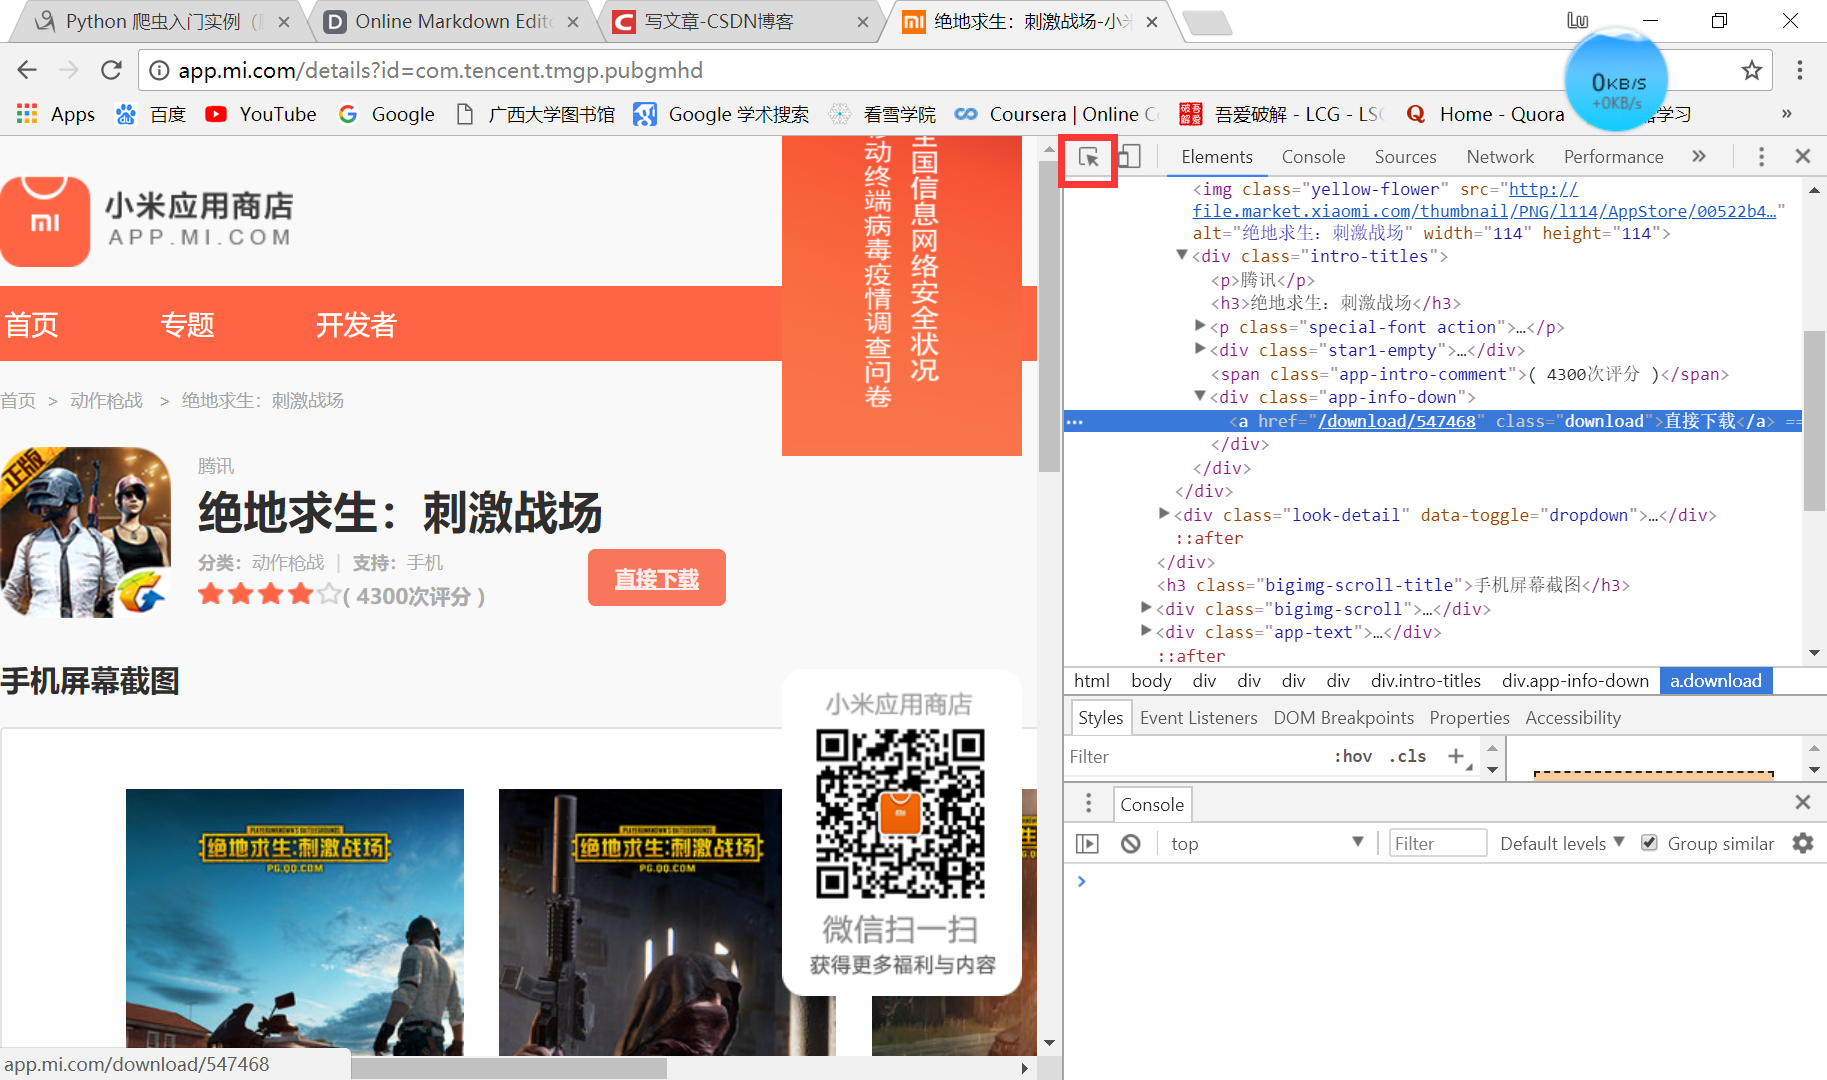The height and width of the screenshot is (1080, 1827).
Task: Open the Properties sidebar tab
Action: (1469, 717)
